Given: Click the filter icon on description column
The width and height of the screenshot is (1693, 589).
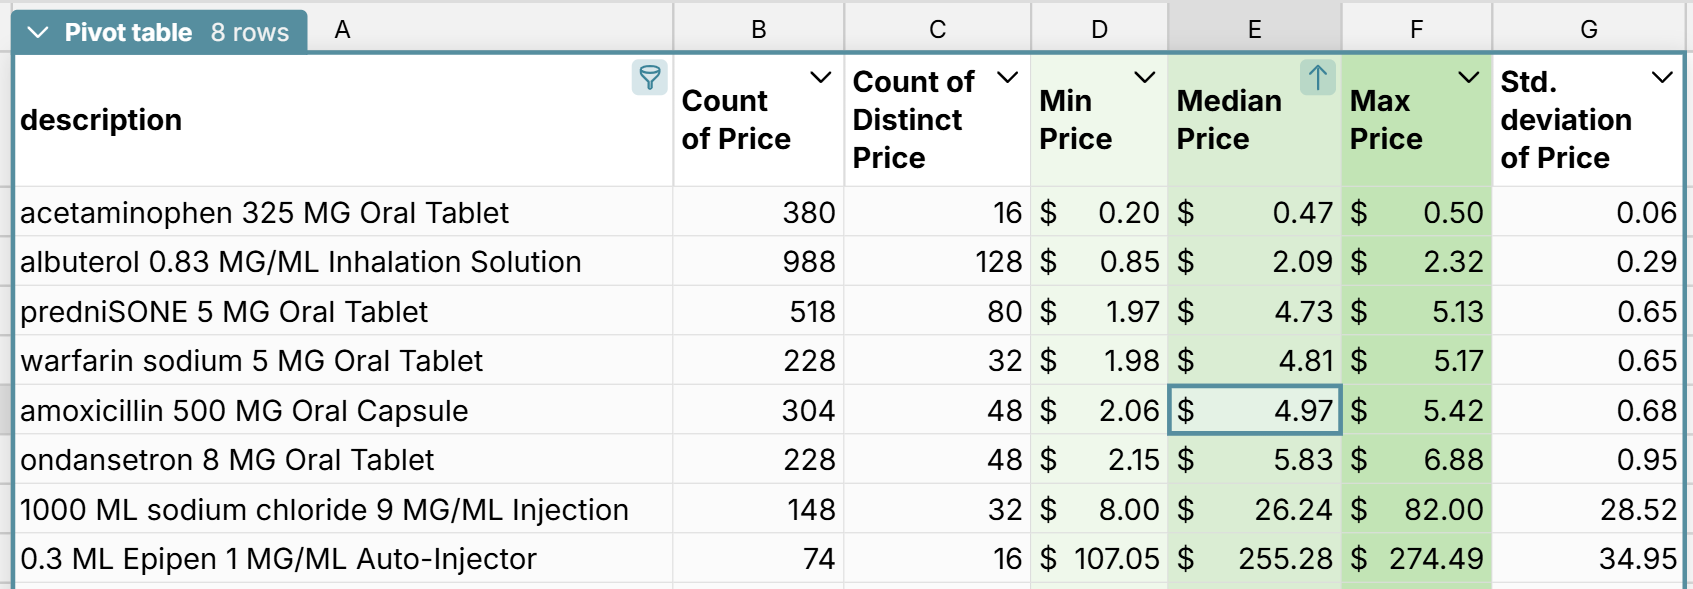Looking at the screenshot, I should click(650, 77).
